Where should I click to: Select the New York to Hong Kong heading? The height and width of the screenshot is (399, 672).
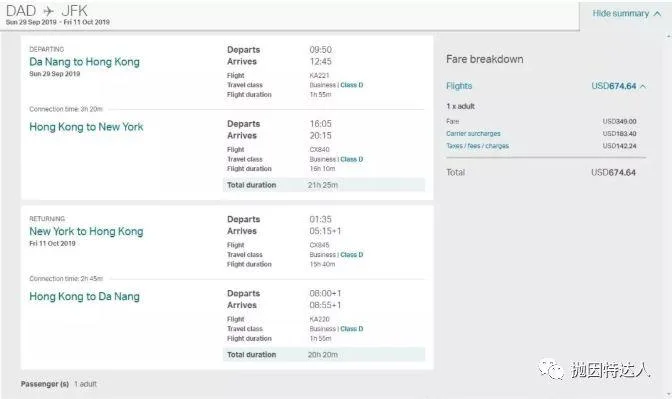click(x=86, y=231)
